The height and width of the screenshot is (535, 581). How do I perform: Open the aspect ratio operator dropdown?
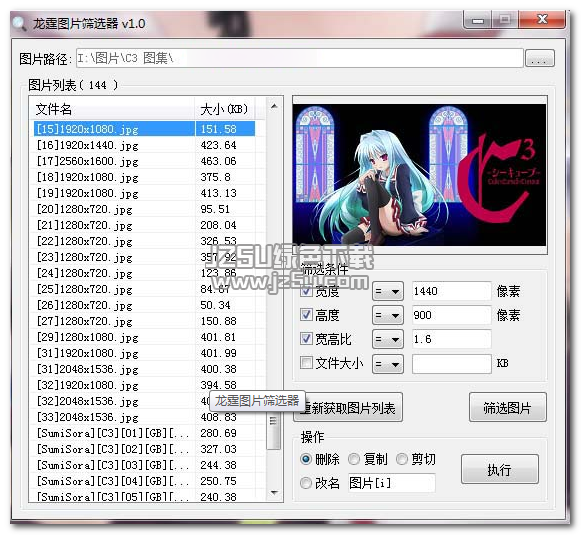tap(388, 339)
